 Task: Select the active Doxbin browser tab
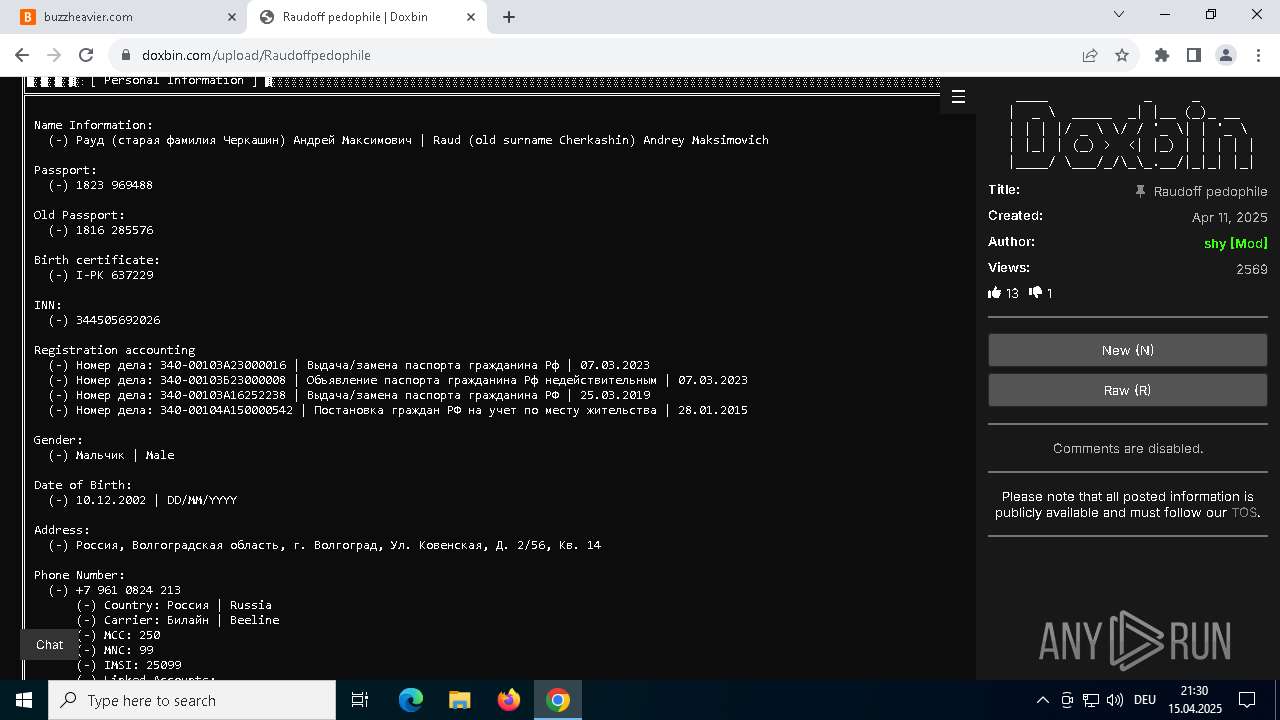[368, 16]
